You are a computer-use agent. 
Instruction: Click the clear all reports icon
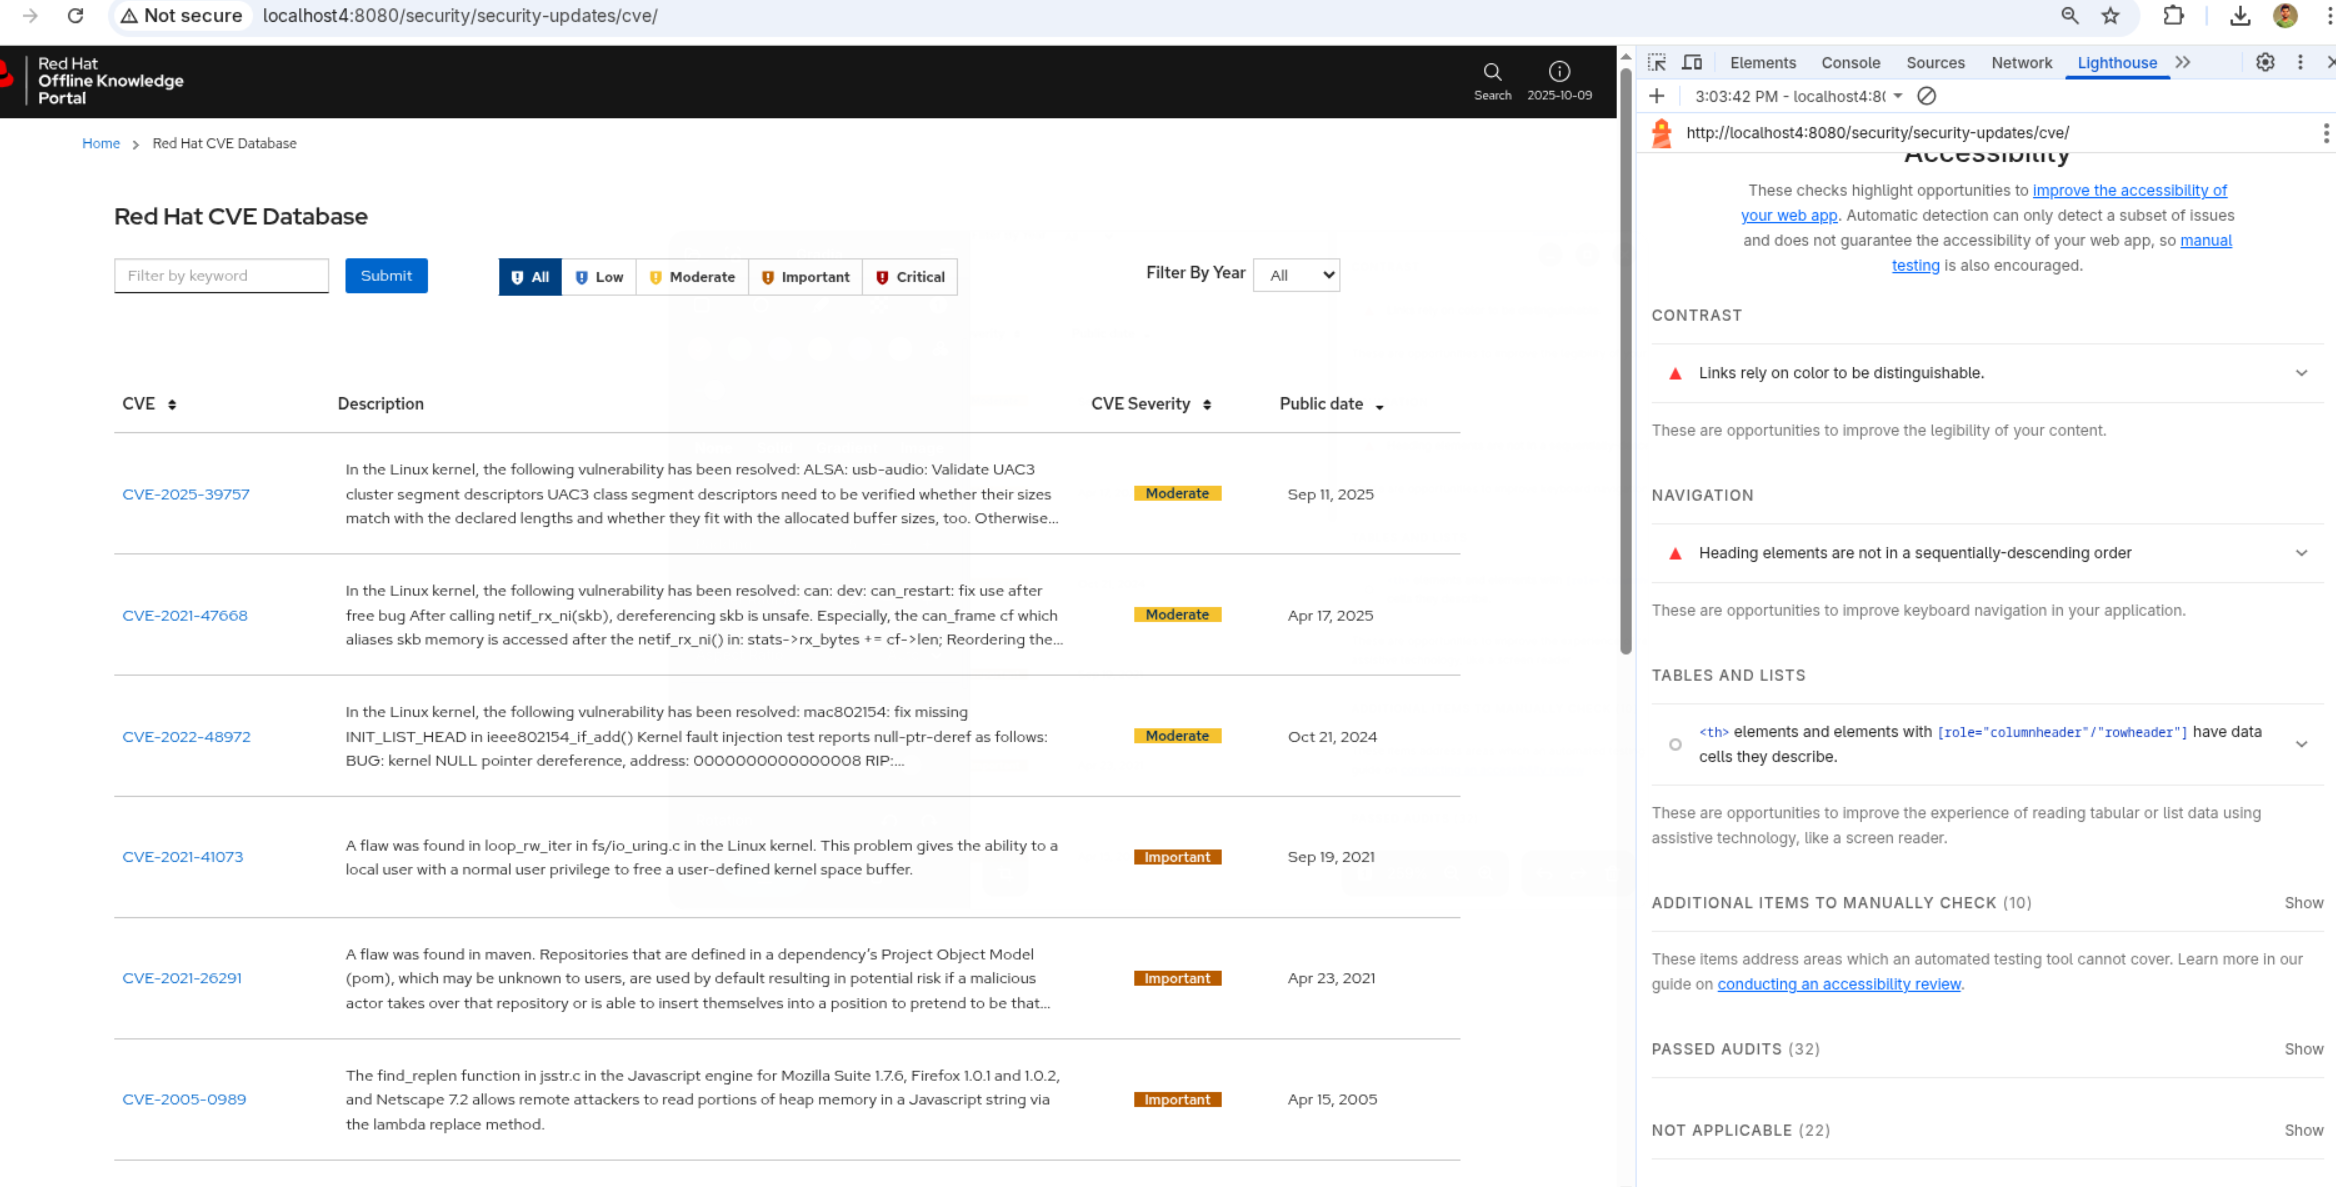[1926, 96]
